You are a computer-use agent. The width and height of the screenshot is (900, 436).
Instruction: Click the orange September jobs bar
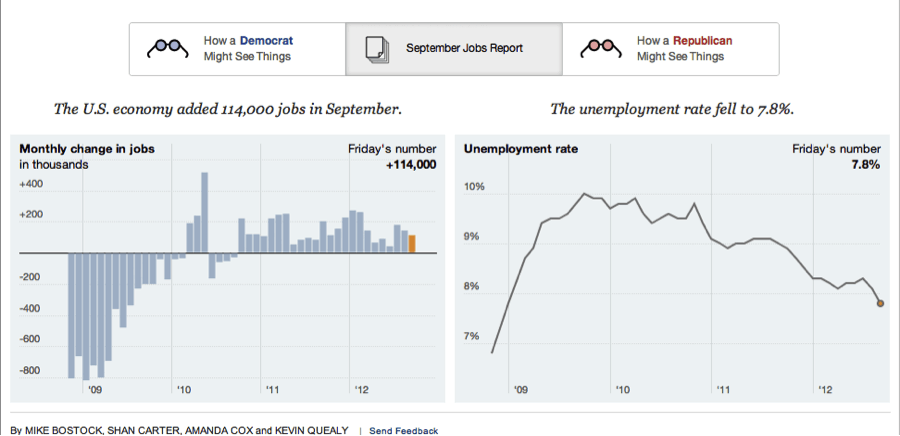412,244
